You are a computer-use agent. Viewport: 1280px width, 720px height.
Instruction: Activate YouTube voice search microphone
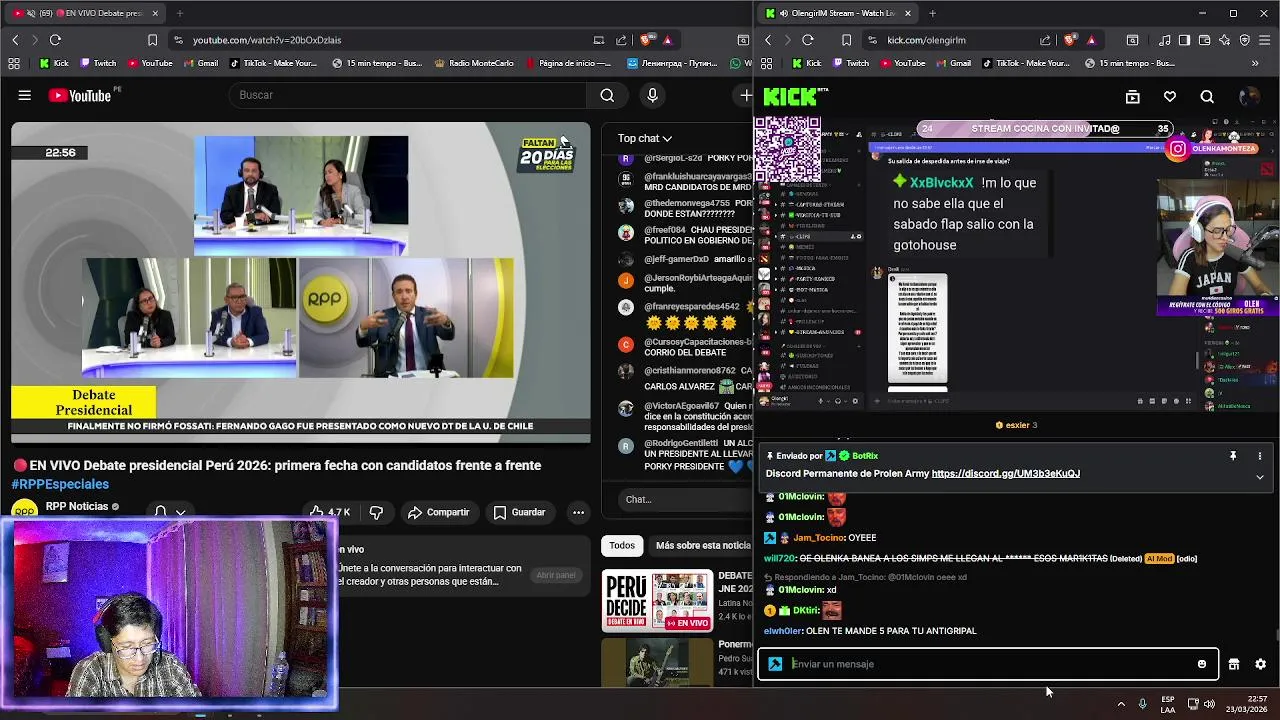coord(652,95)
